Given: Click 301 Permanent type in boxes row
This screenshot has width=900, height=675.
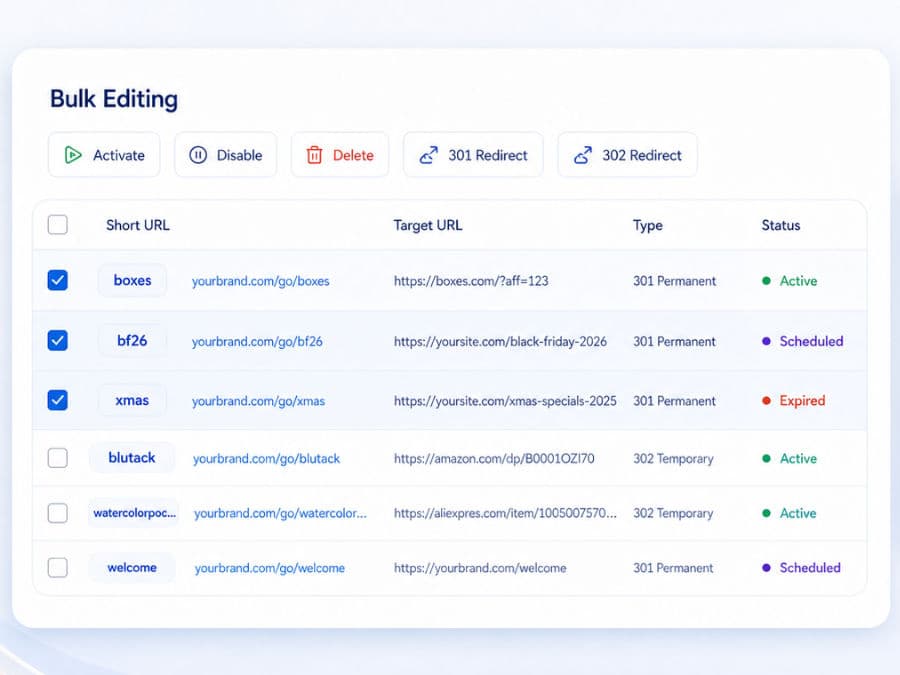Looking at the screenshot, I should 674,281.
